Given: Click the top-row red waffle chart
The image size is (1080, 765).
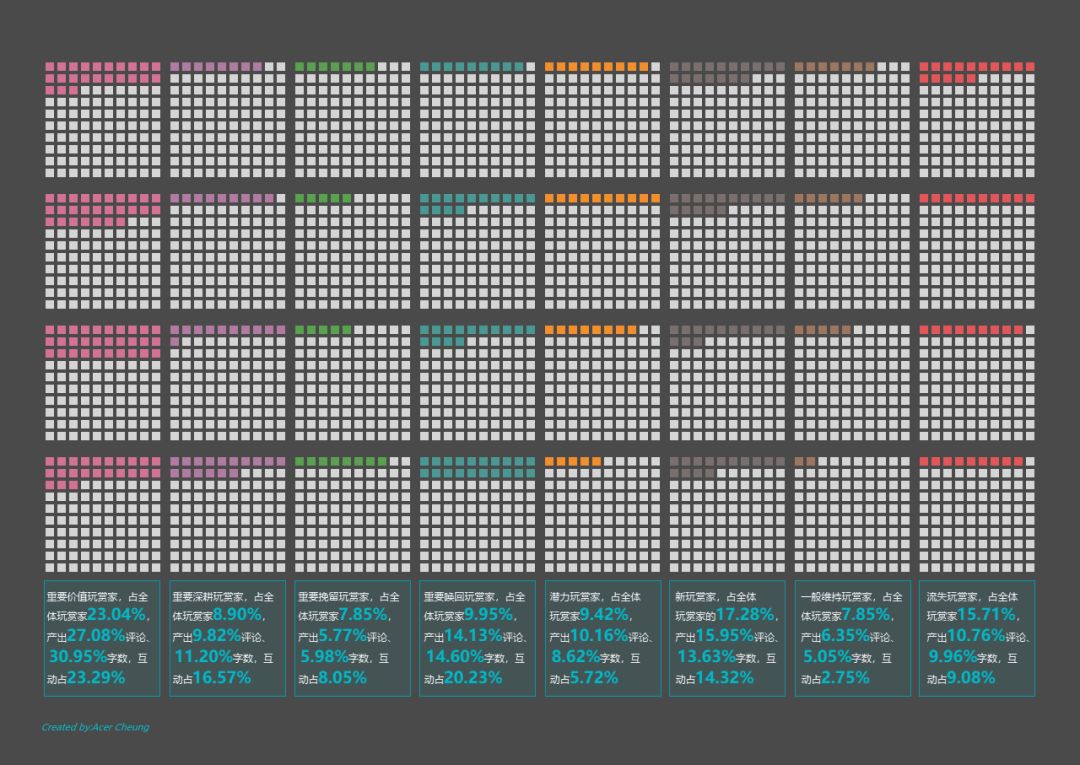Looking at the screenshot, I should [977, 119].
